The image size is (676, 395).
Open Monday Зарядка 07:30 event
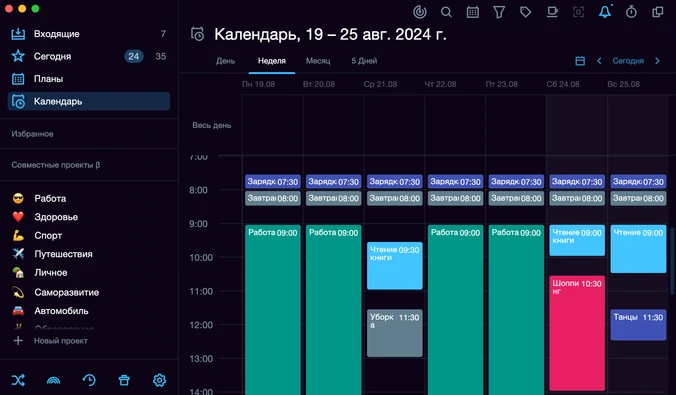point(273,182)
